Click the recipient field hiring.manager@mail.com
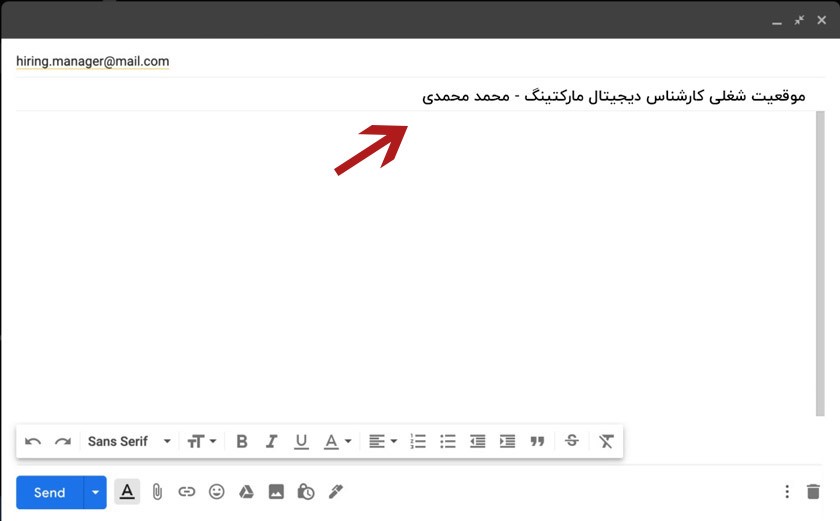Image resolution: width=840 pixels, height=521 pixels. pyautogui.click(x=93, y=61)
